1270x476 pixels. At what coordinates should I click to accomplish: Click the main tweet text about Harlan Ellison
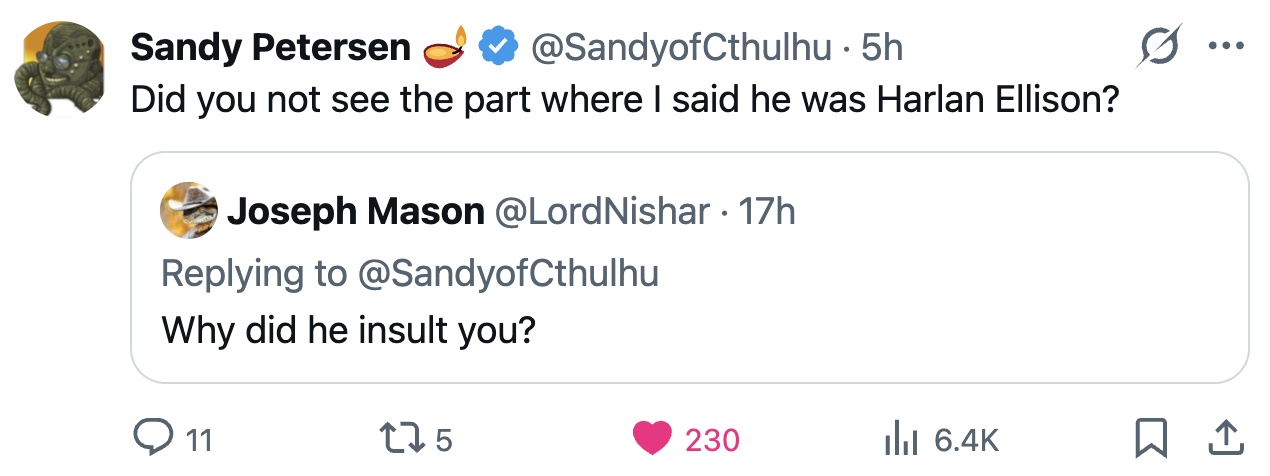(x=623, y=101)
